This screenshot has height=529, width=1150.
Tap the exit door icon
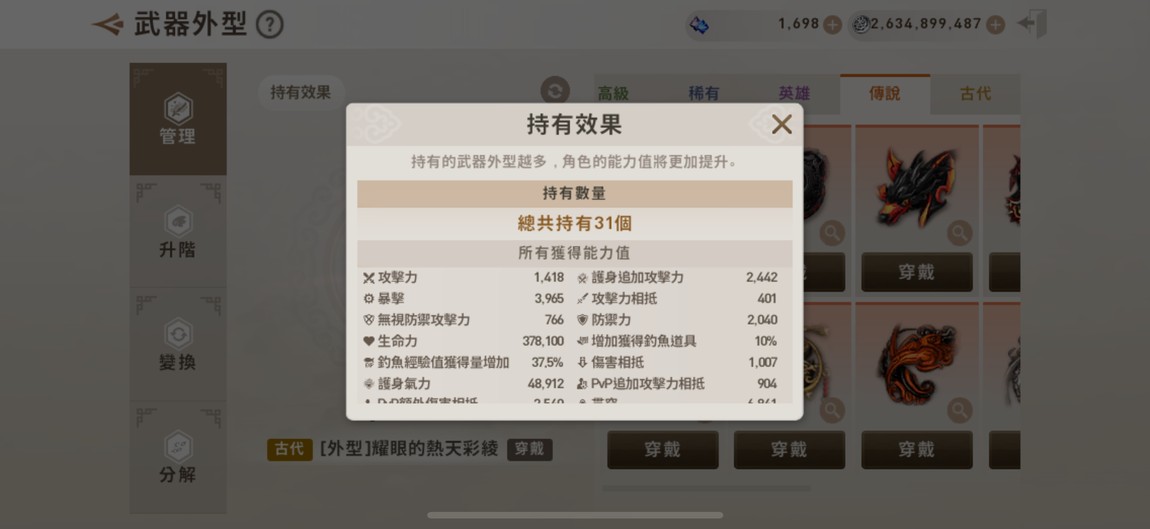coord(1033,23)
